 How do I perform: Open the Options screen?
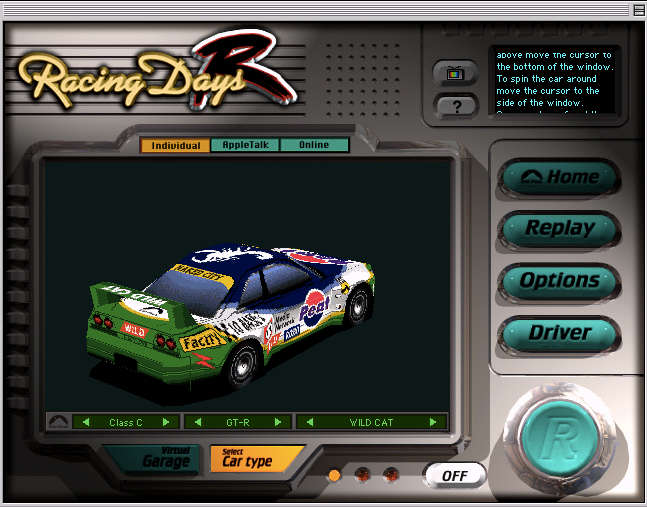pyautogui.click(x=559, y=281)
